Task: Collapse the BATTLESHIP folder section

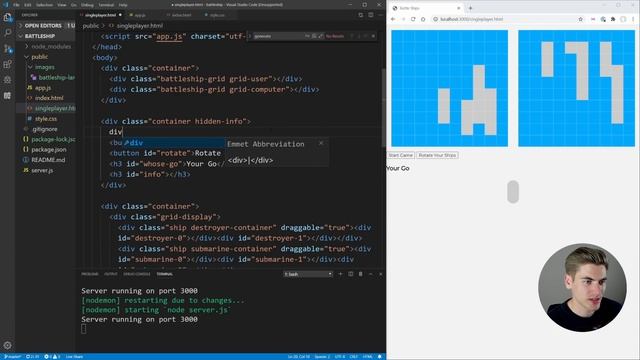Action: pos(46,36)
